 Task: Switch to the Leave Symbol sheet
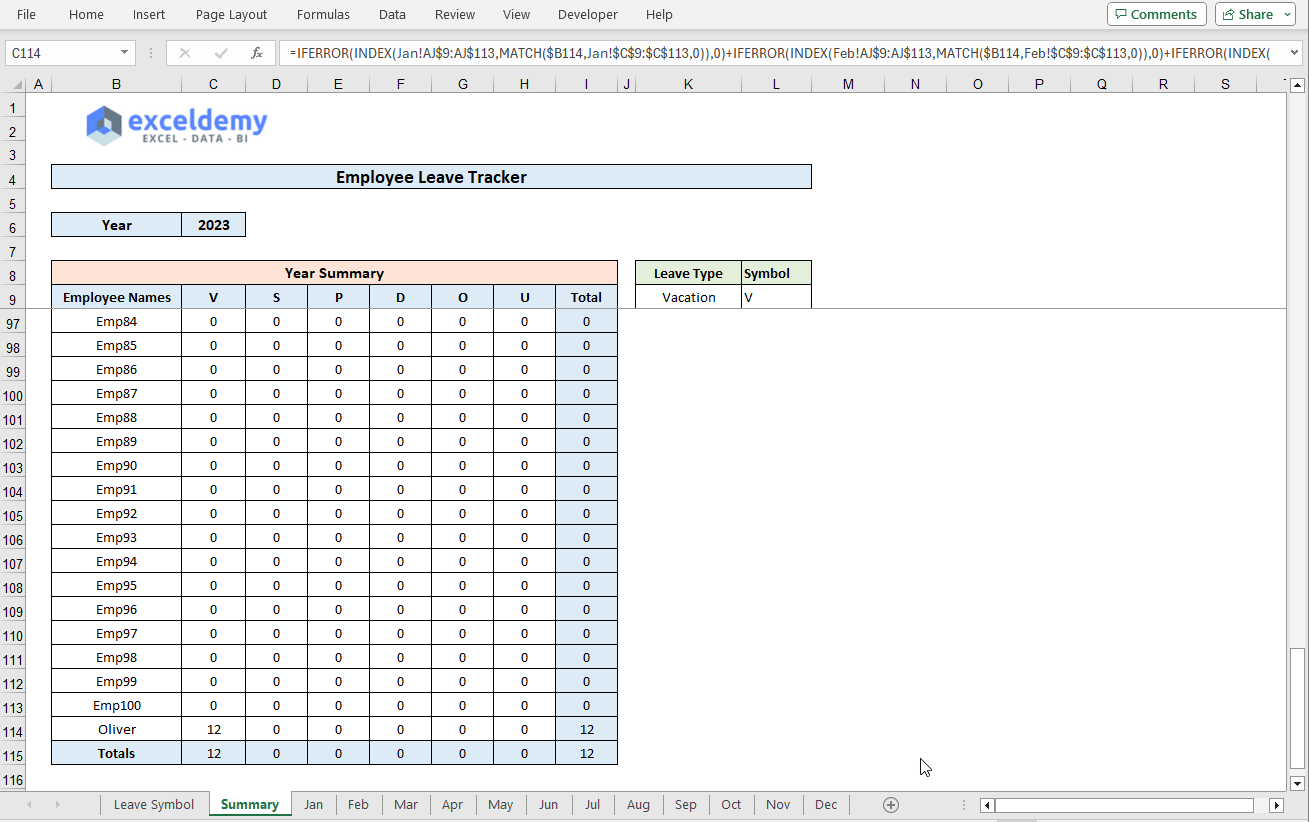[154, 805]
